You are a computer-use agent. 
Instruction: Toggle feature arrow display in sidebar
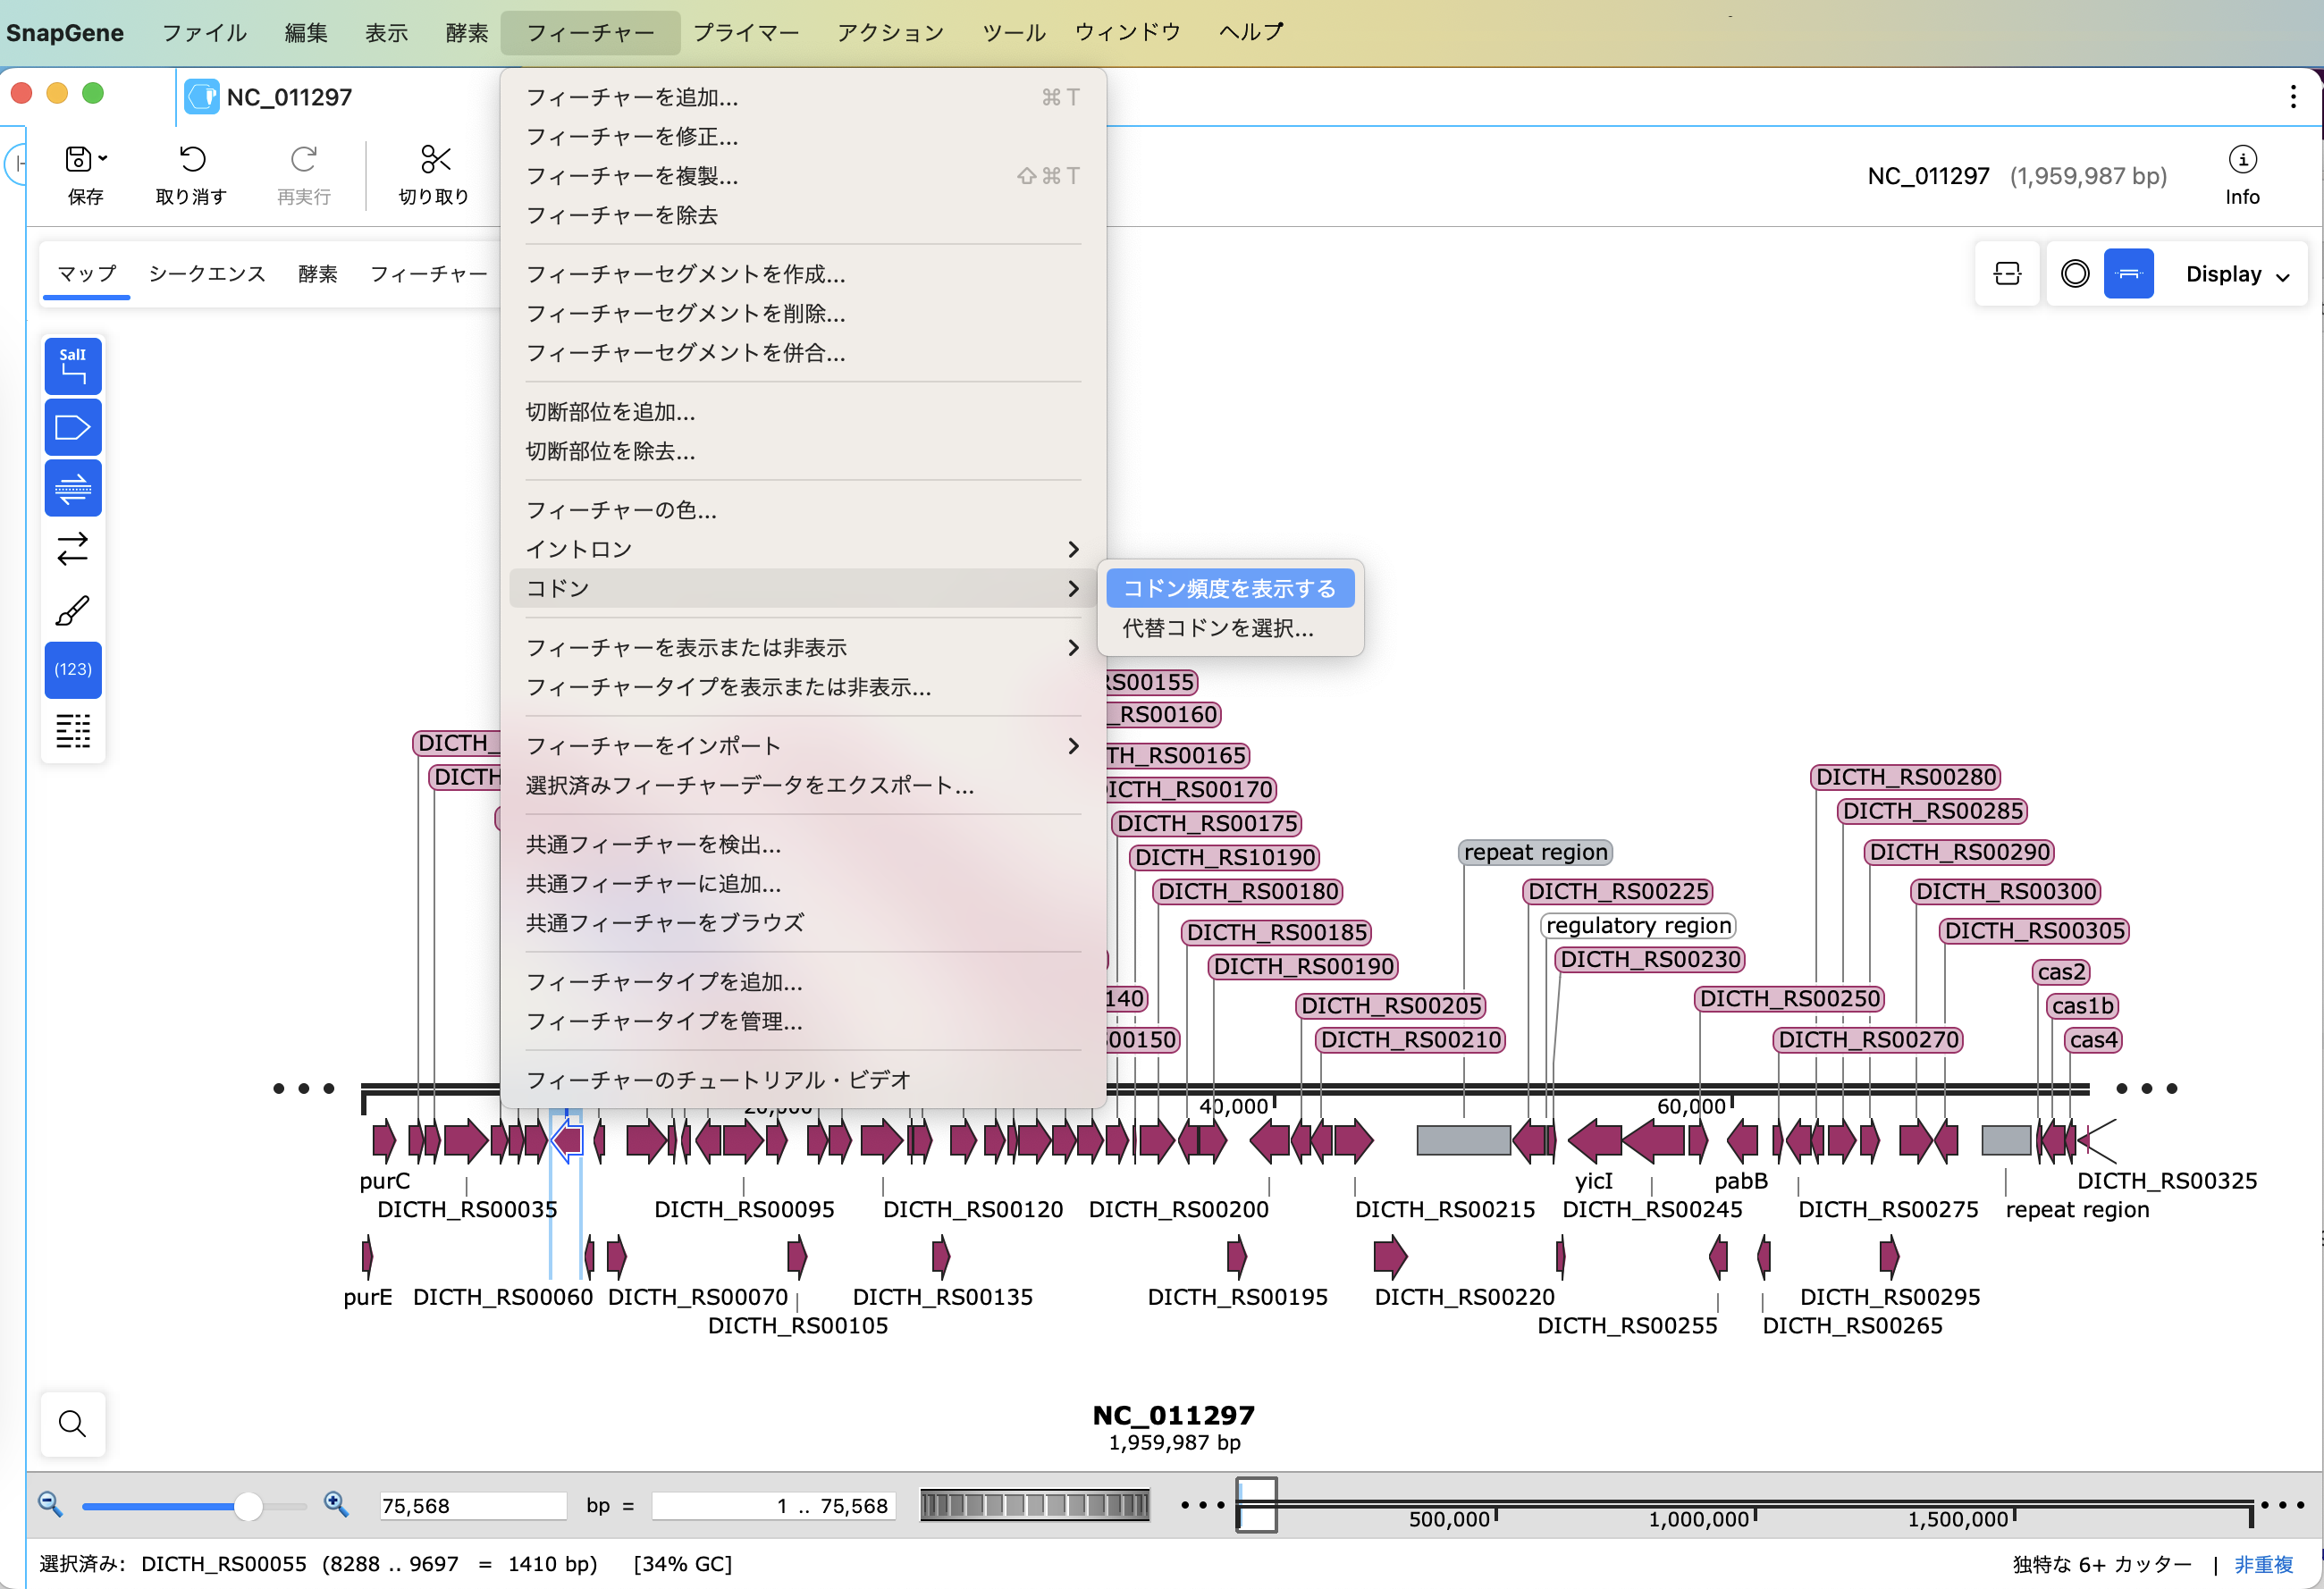click(x=72, y=427)
